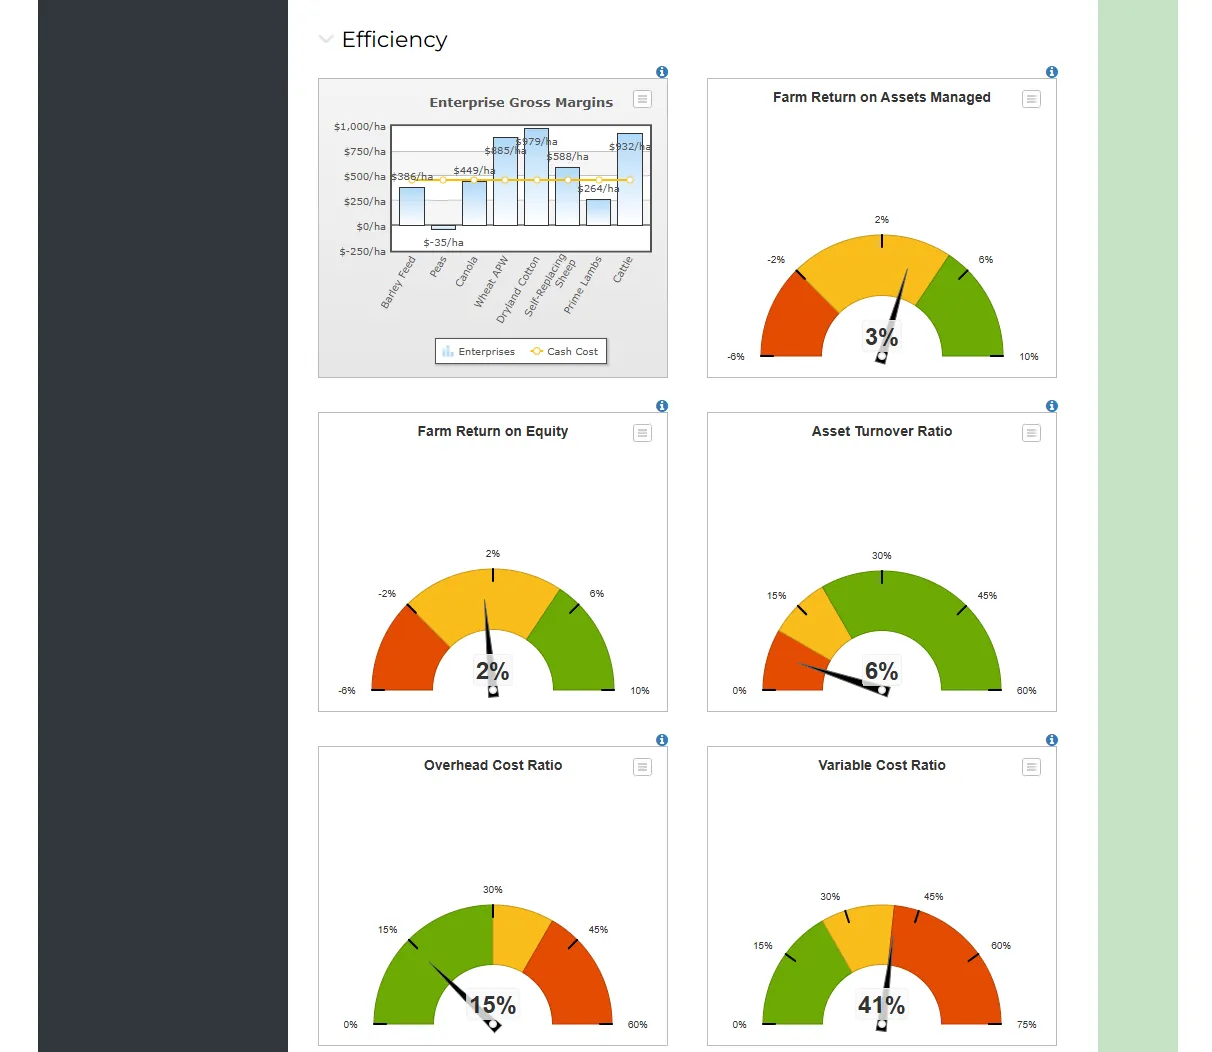Click the info icon above Farm Return on Assets Managed
This screenshot has height=1052, width=1212.
pos(1051,71)
